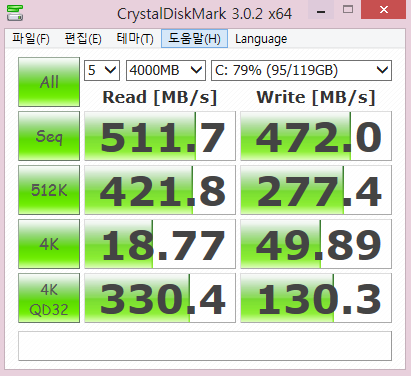Open the test count dropdown showing 5
The image size is (411, 376).
(102, 70)
